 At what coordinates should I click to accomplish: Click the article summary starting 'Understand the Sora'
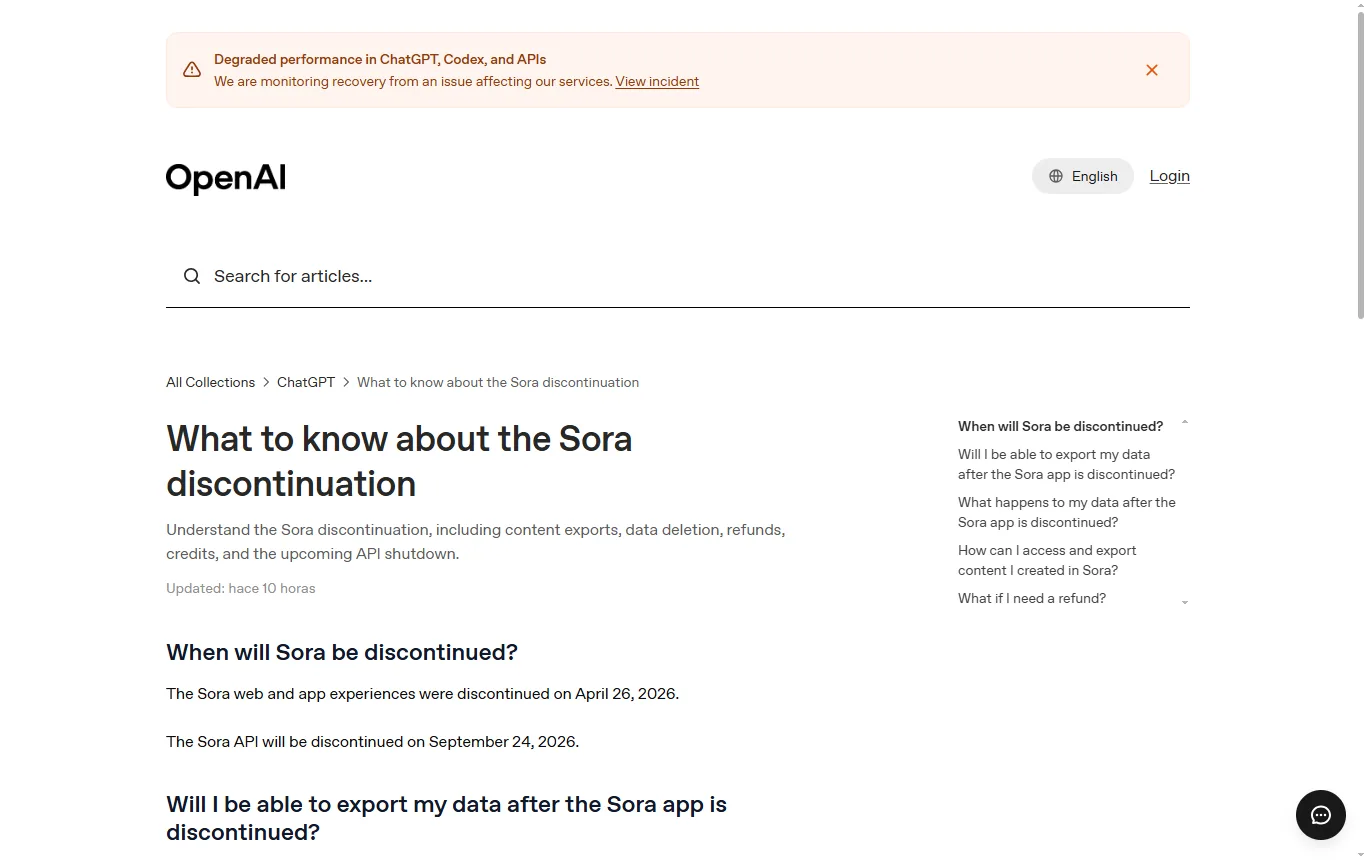[475, 541]
